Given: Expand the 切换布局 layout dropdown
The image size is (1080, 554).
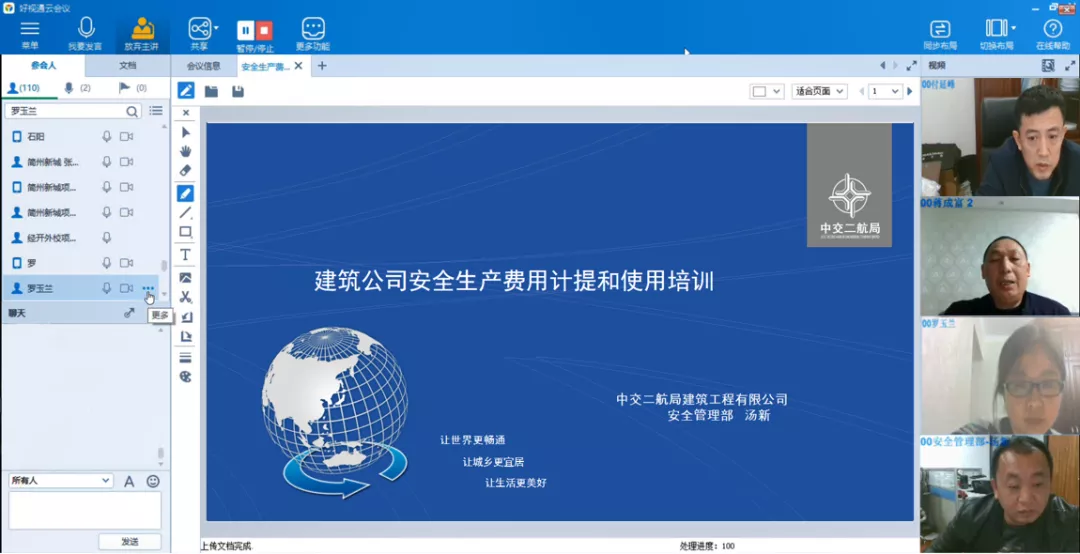Looking at the screenshot, I should click(1013, 28).
